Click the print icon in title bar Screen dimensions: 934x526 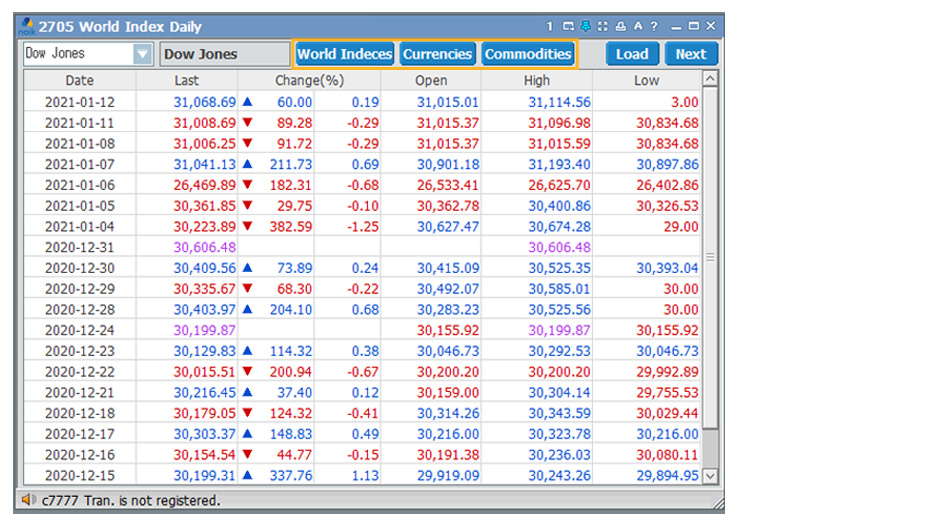(x=620, y=26)
